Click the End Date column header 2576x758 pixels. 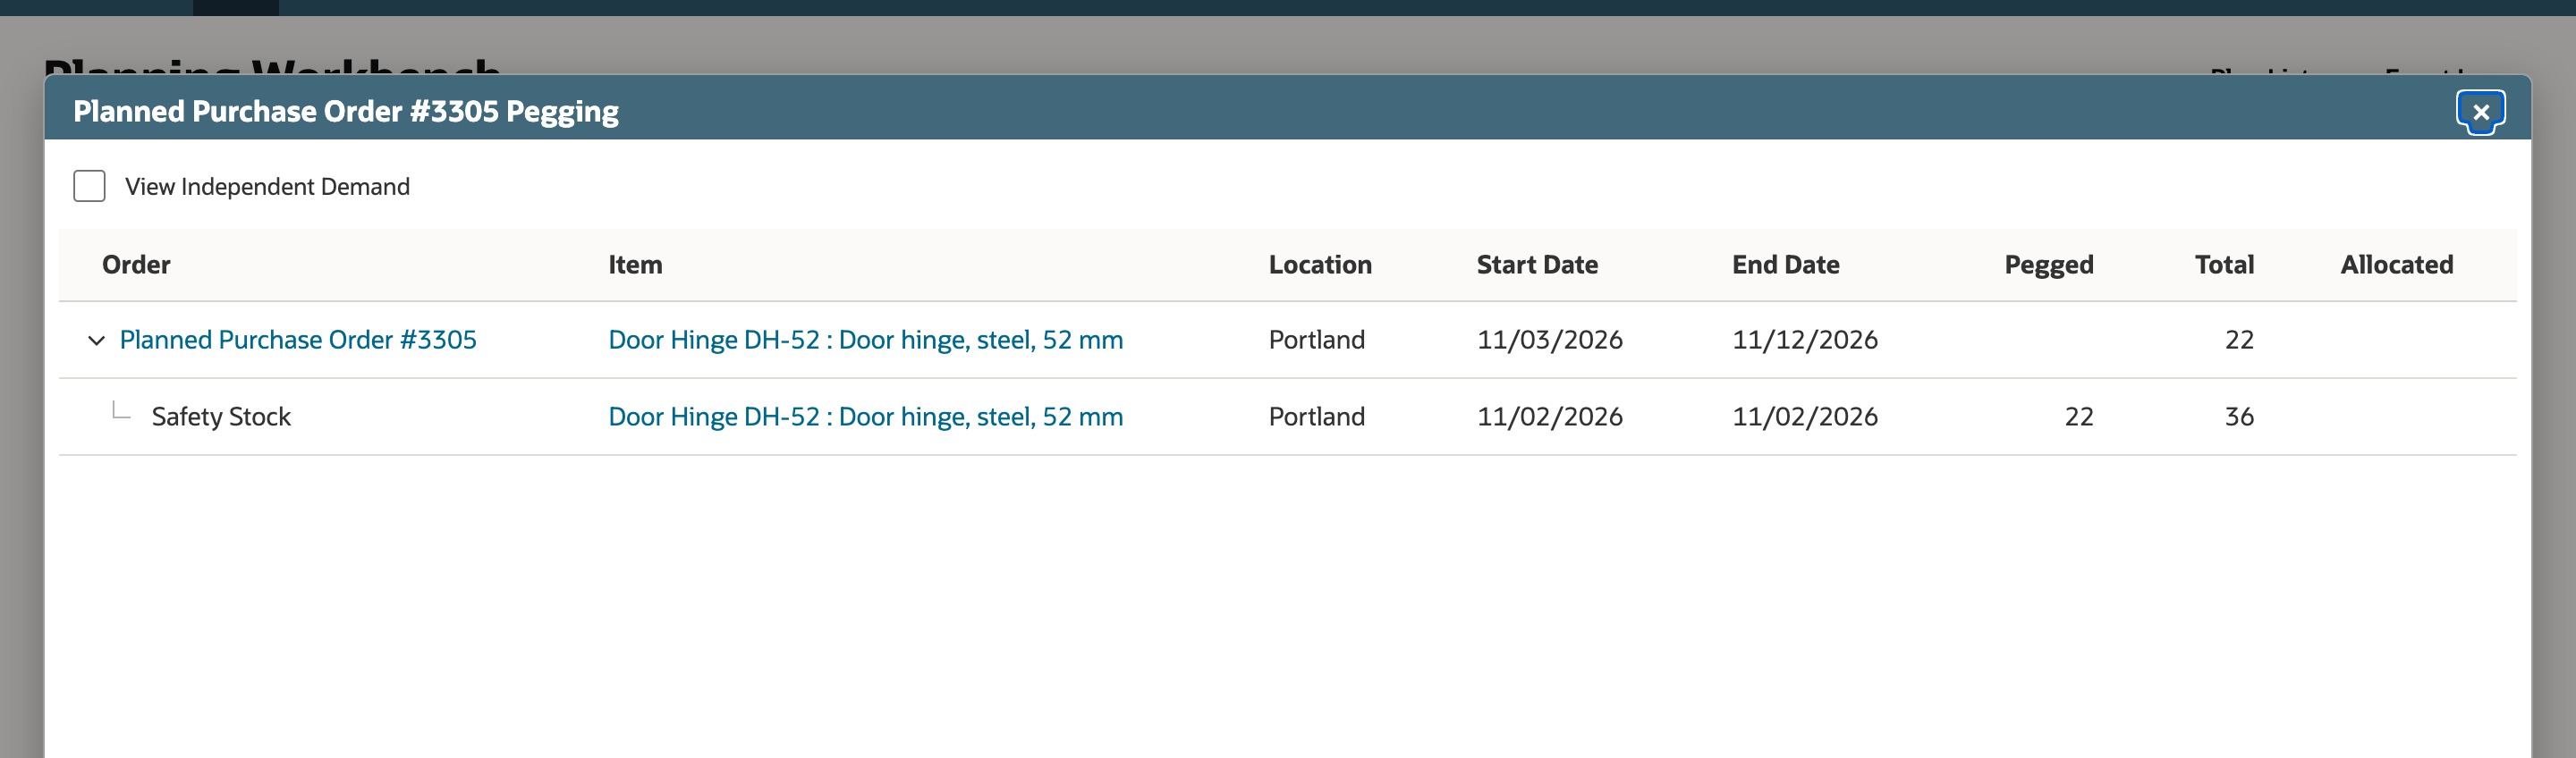point(1785,265)
